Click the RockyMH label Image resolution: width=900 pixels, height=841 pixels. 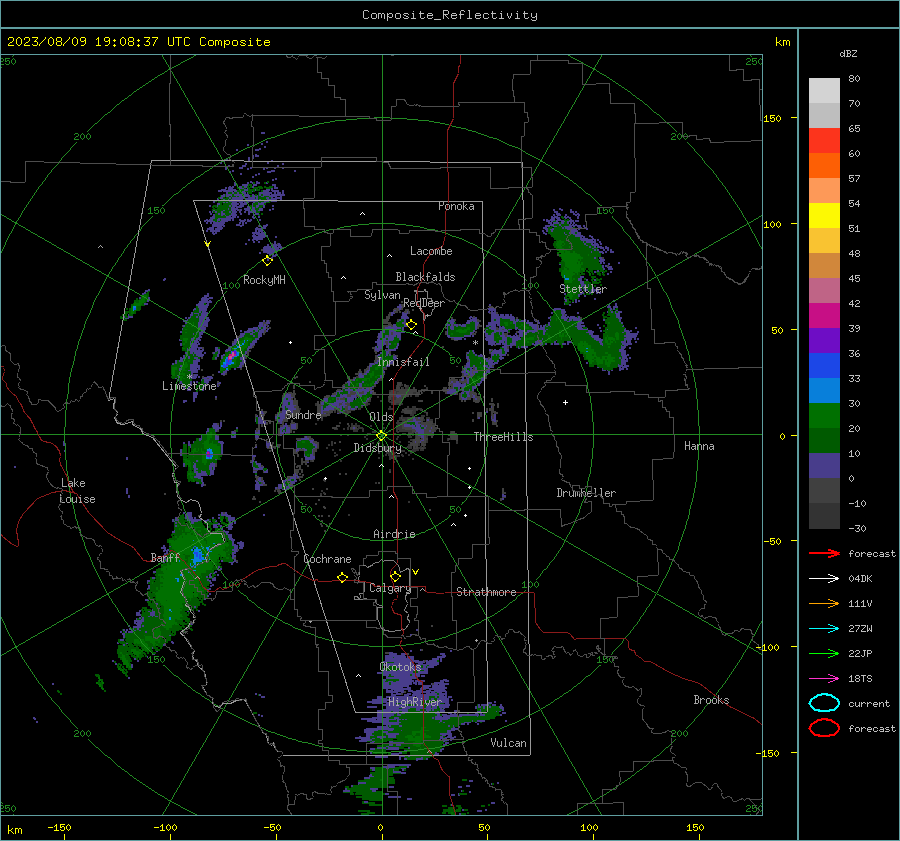[x=264, y=280]
